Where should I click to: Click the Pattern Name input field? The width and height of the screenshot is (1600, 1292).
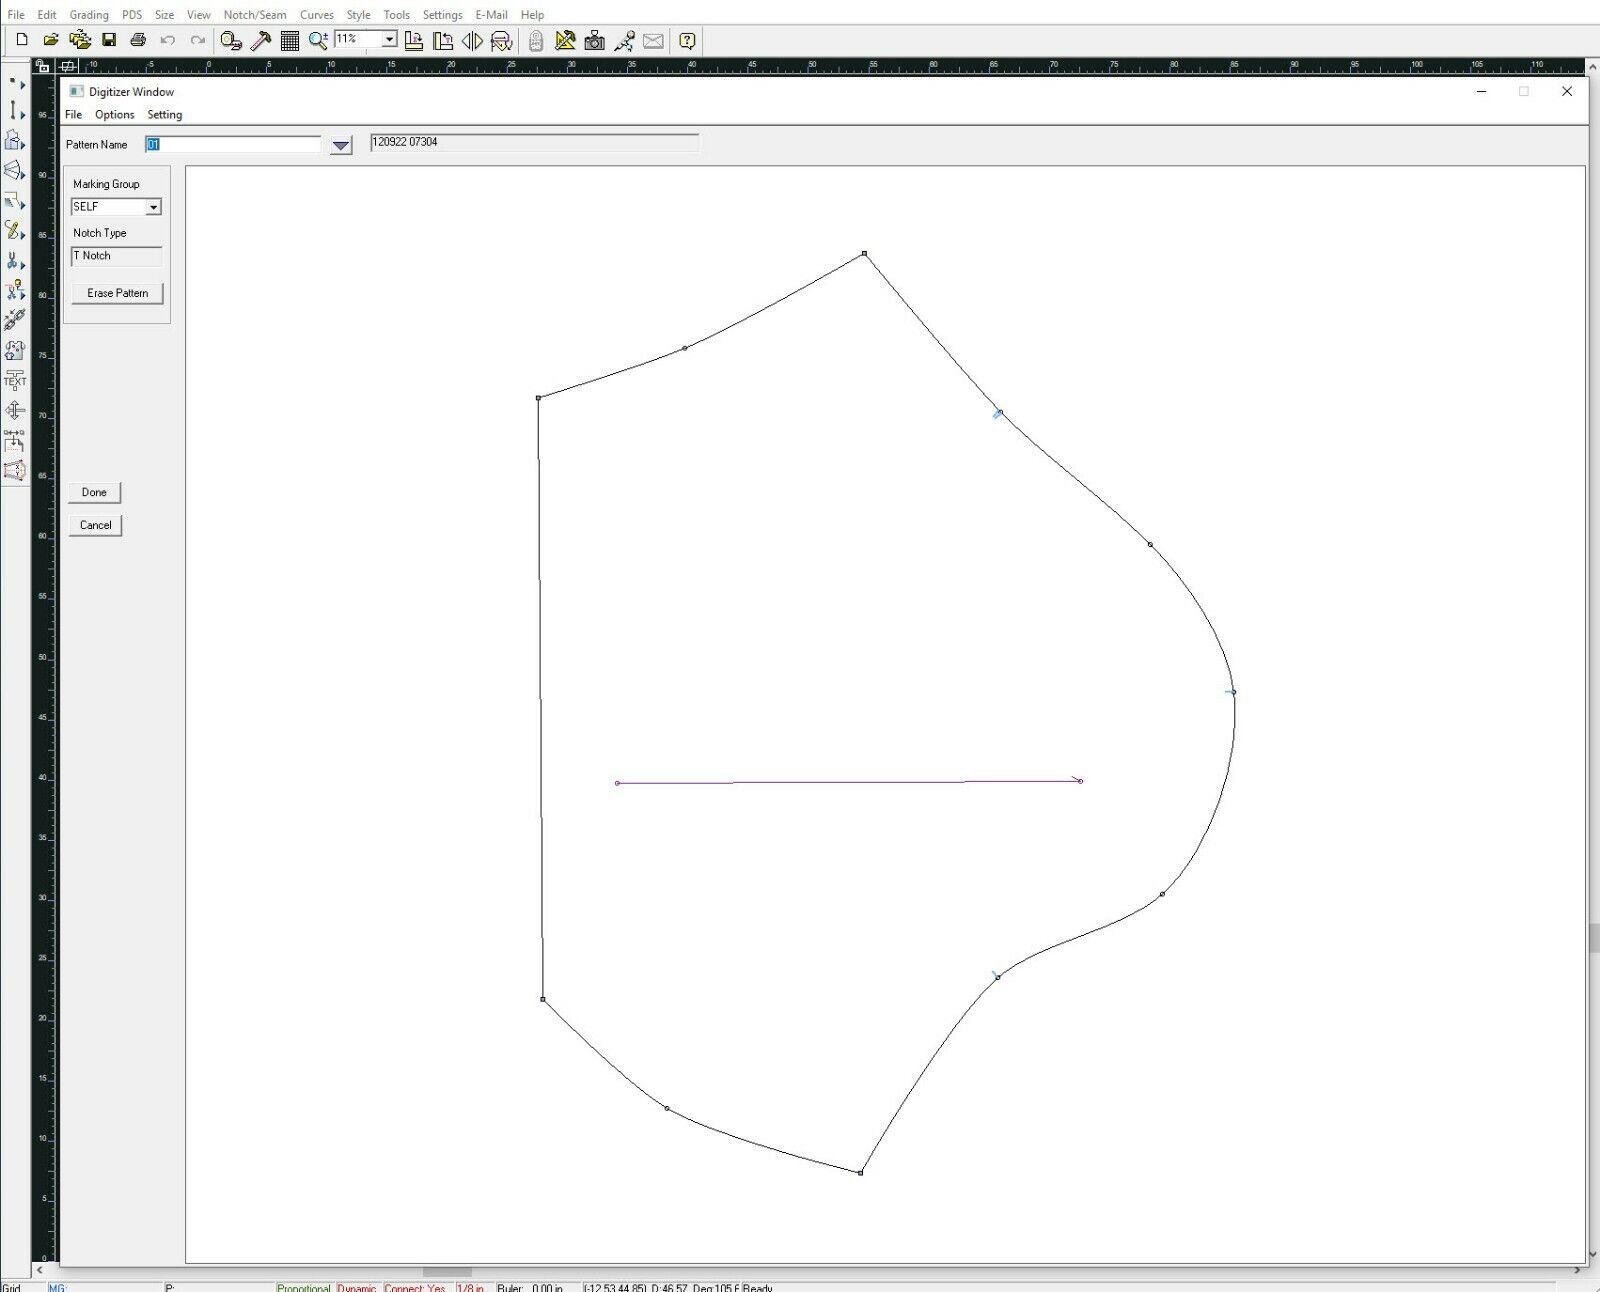pos(233,145)
